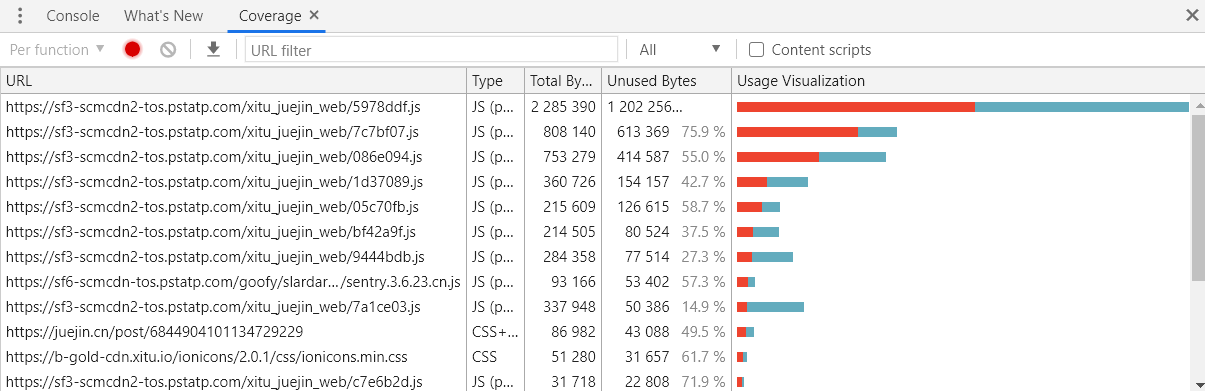Select the 7a1ce03.js row URL
Image resolution: width=1205 pixels, height=391 pixels.
pos(213,306)
